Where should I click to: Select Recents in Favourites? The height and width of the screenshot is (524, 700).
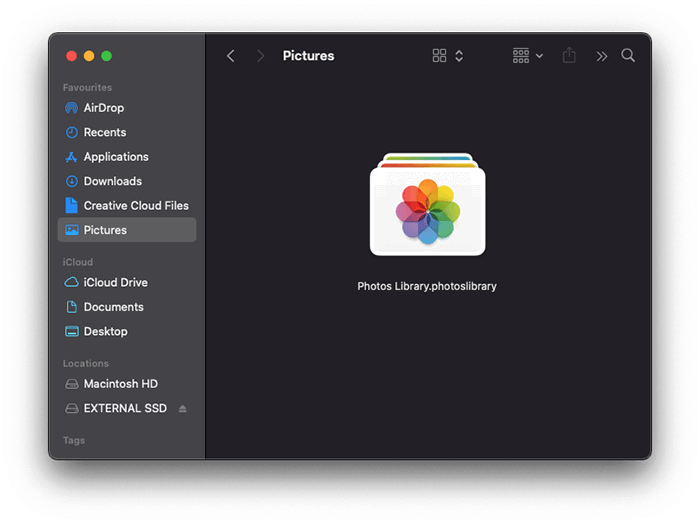tap(127, 133)
